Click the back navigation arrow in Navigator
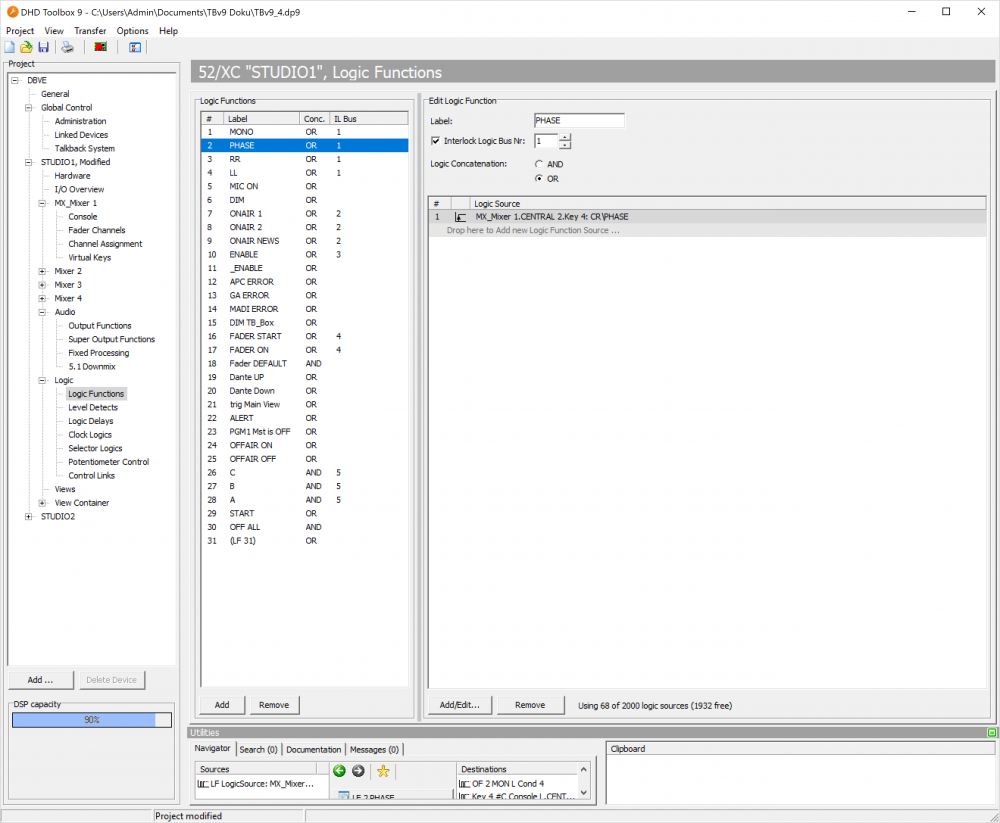 coord(339,771)
